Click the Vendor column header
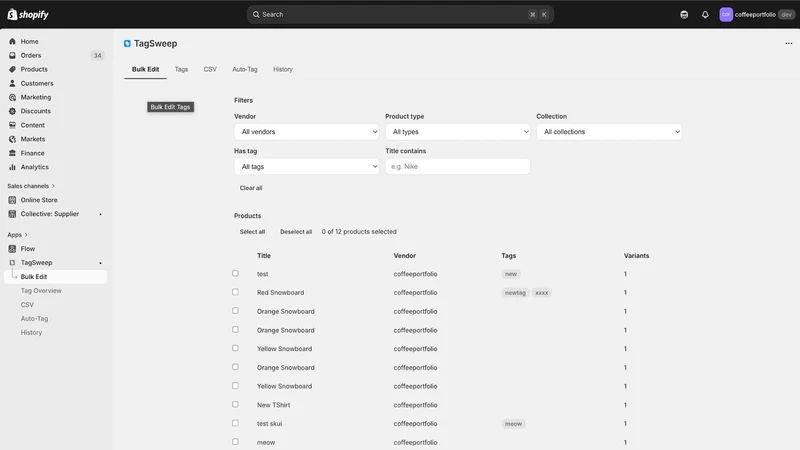Screen dimensions: 800x450 [x=405, y=256]
